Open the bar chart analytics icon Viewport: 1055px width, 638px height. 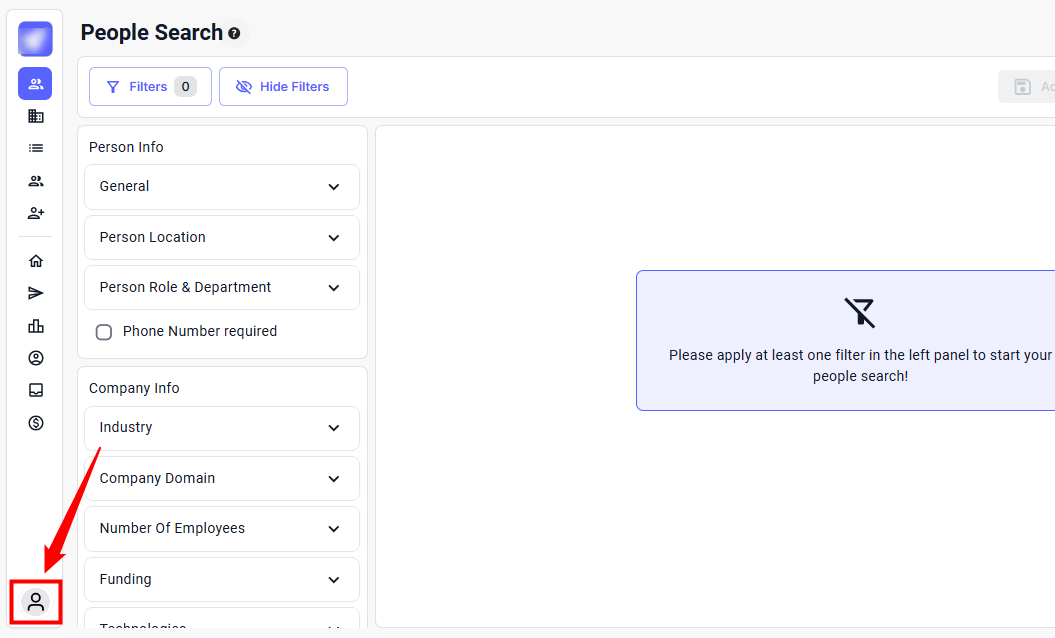36,326
